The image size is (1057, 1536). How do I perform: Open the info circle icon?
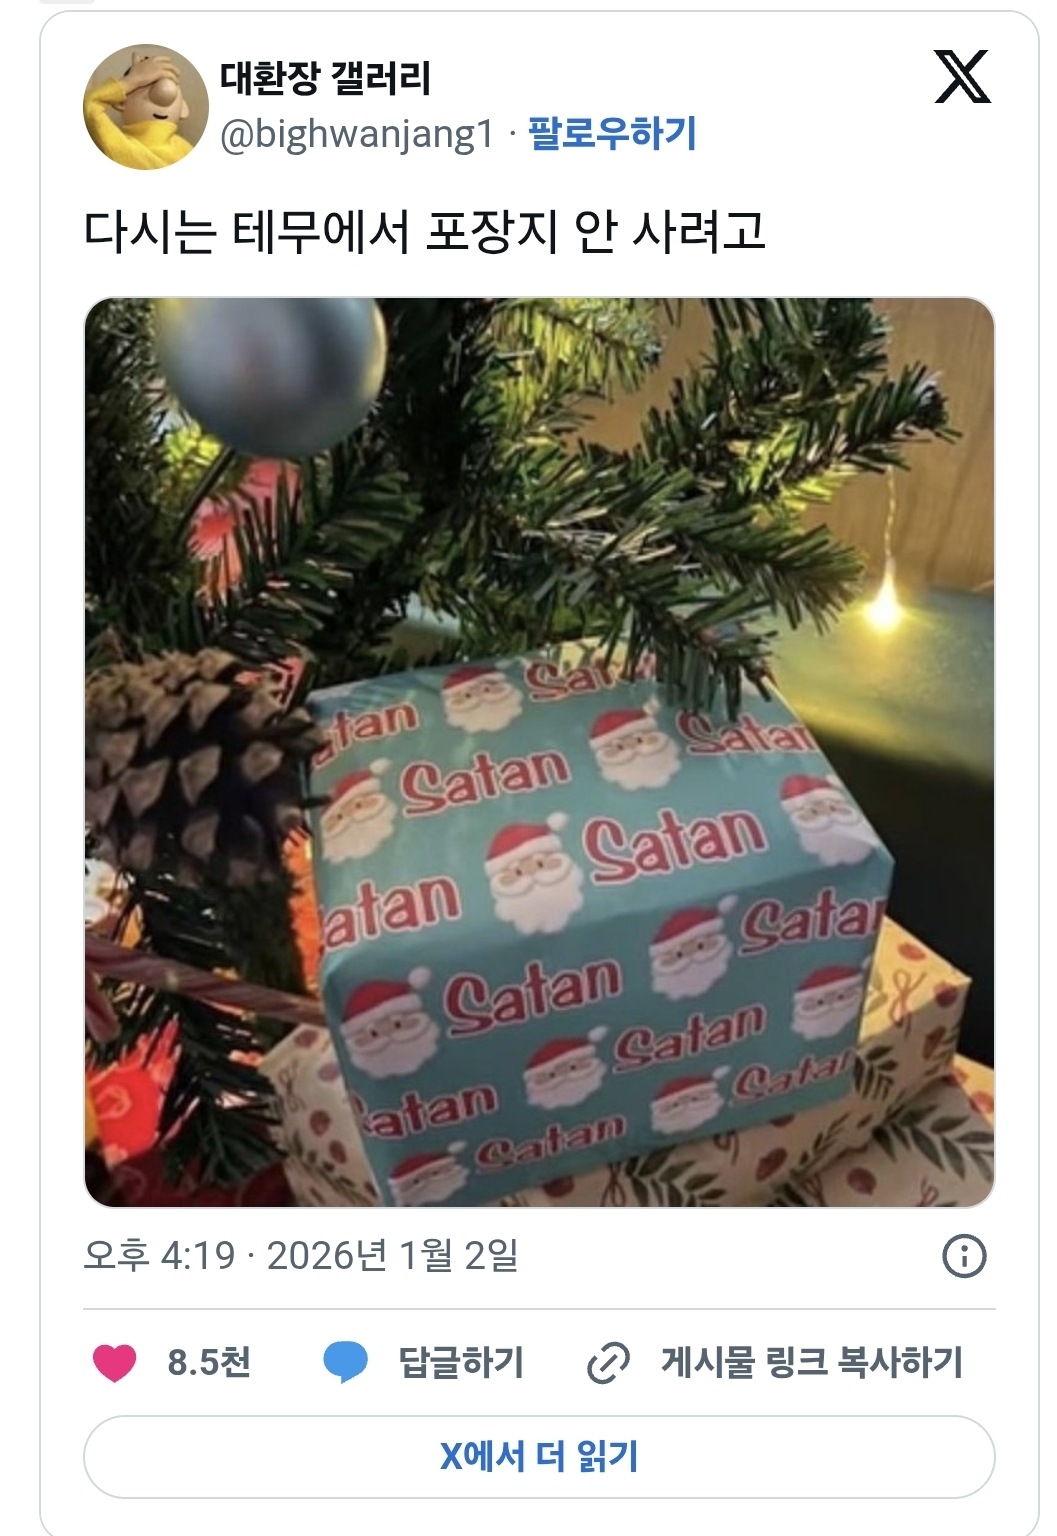(x=964, y=1256)
